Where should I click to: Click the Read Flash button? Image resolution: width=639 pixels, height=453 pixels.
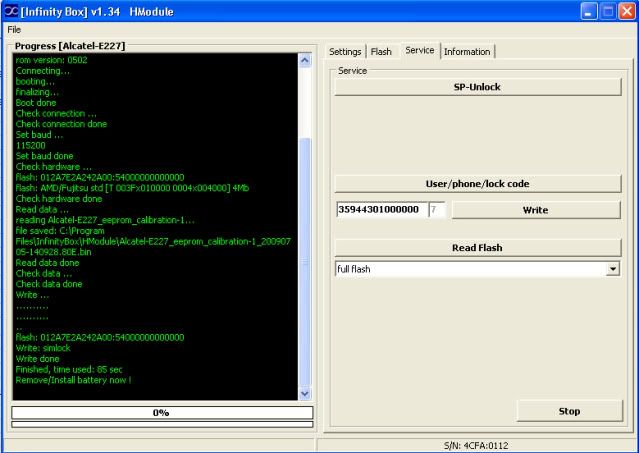(476, 247)
